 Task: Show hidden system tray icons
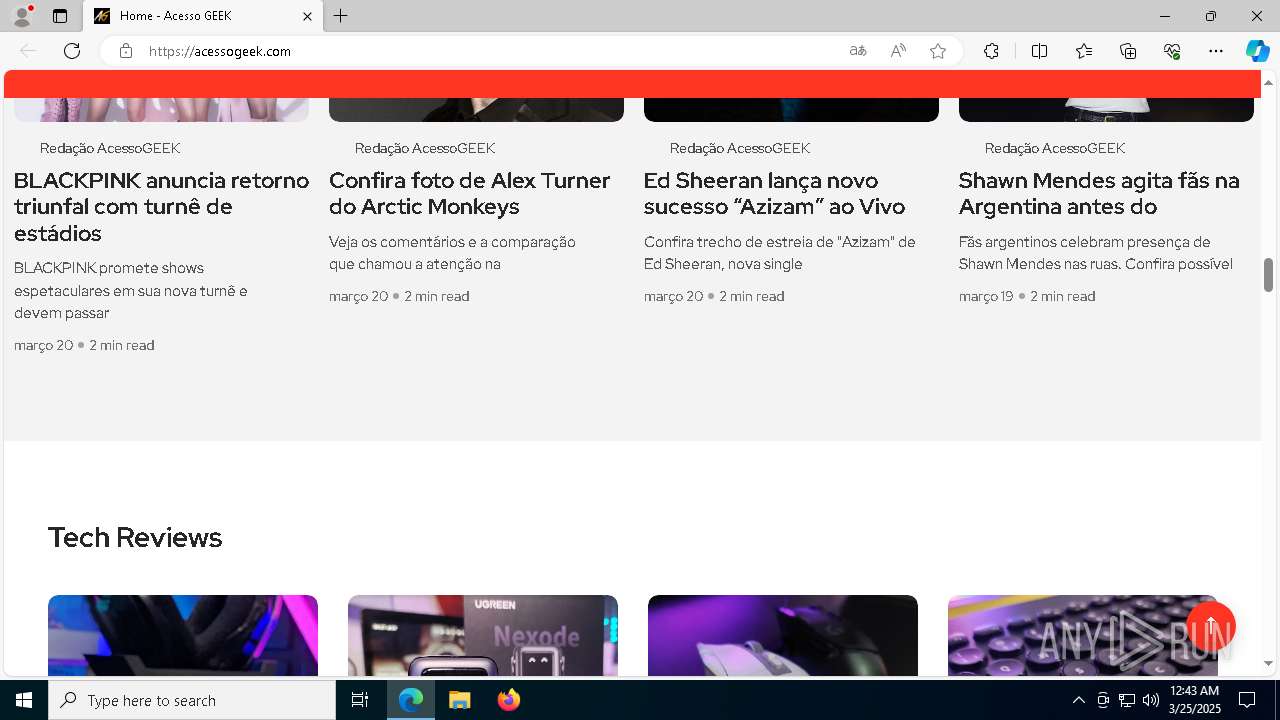pyautogui.click(x=1078, y=700)
